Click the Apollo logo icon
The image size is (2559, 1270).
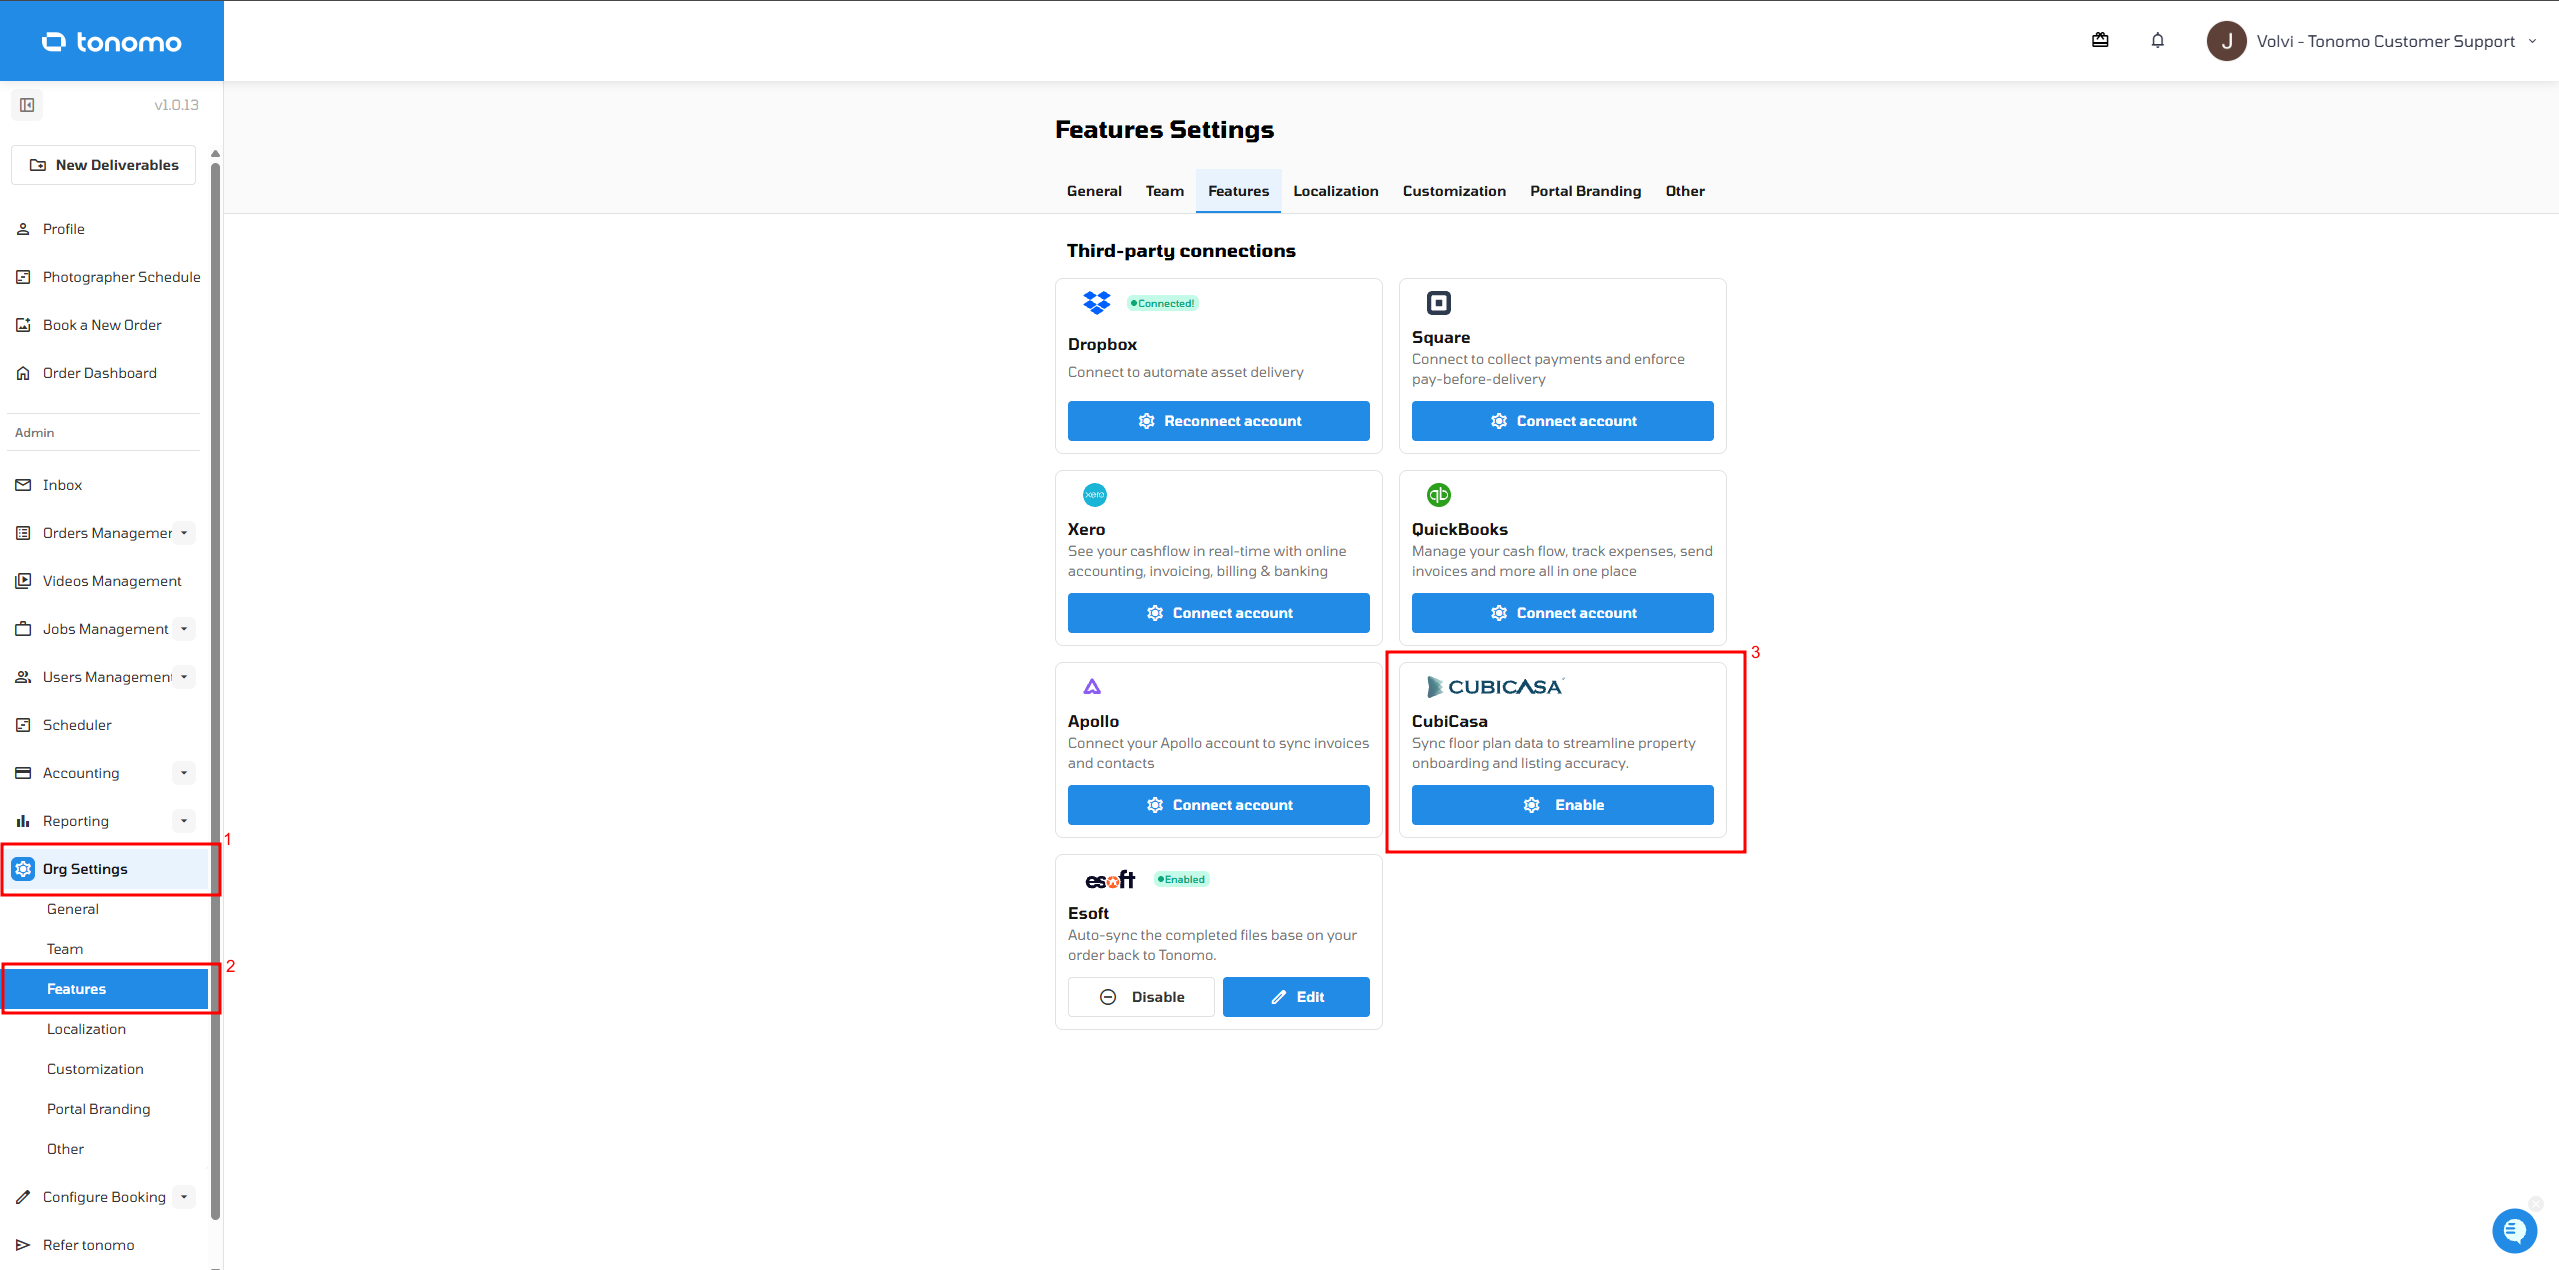pyautogui.click(x=1092, y=687)
